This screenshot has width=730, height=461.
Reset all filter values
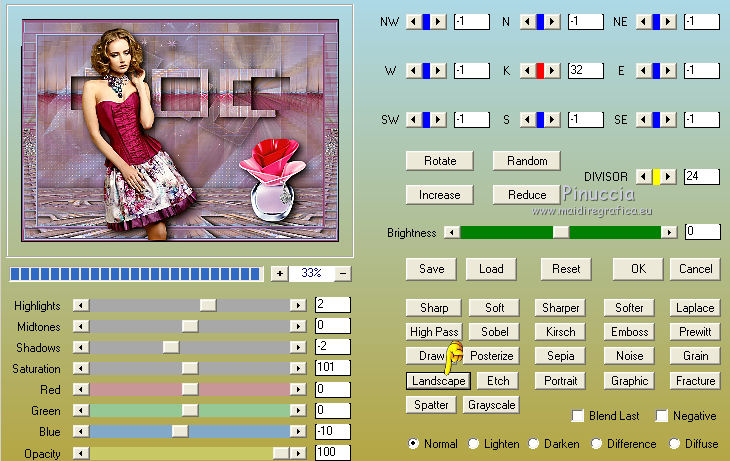click(x=566, y=269)
